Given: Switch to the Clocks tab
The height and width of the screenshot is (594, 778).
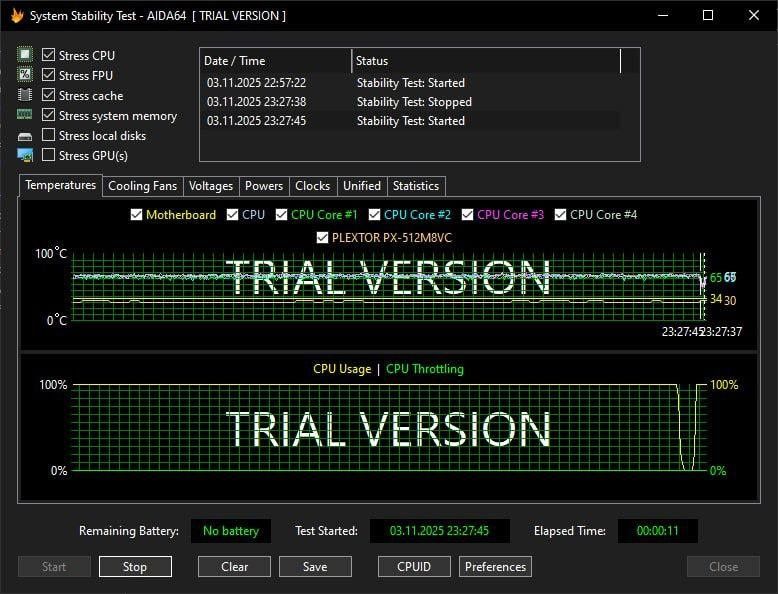Looking at the screenshot, I should [313, 186].
